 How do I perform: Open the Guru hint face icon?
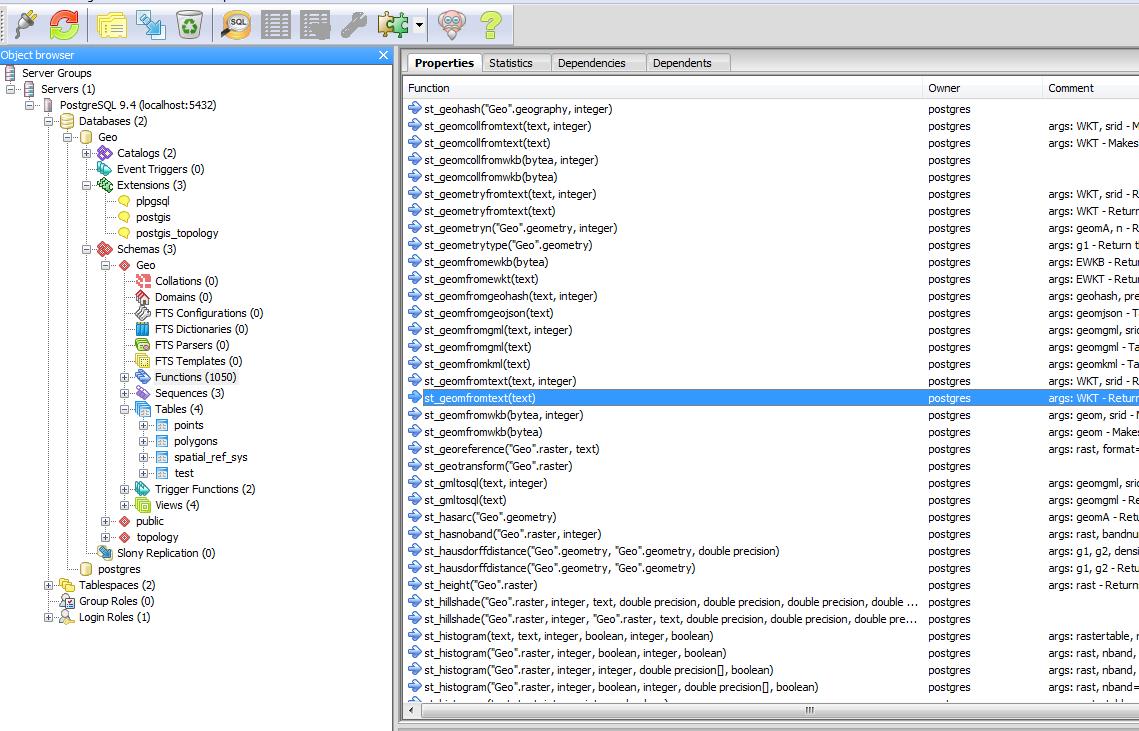coord(453,24)
